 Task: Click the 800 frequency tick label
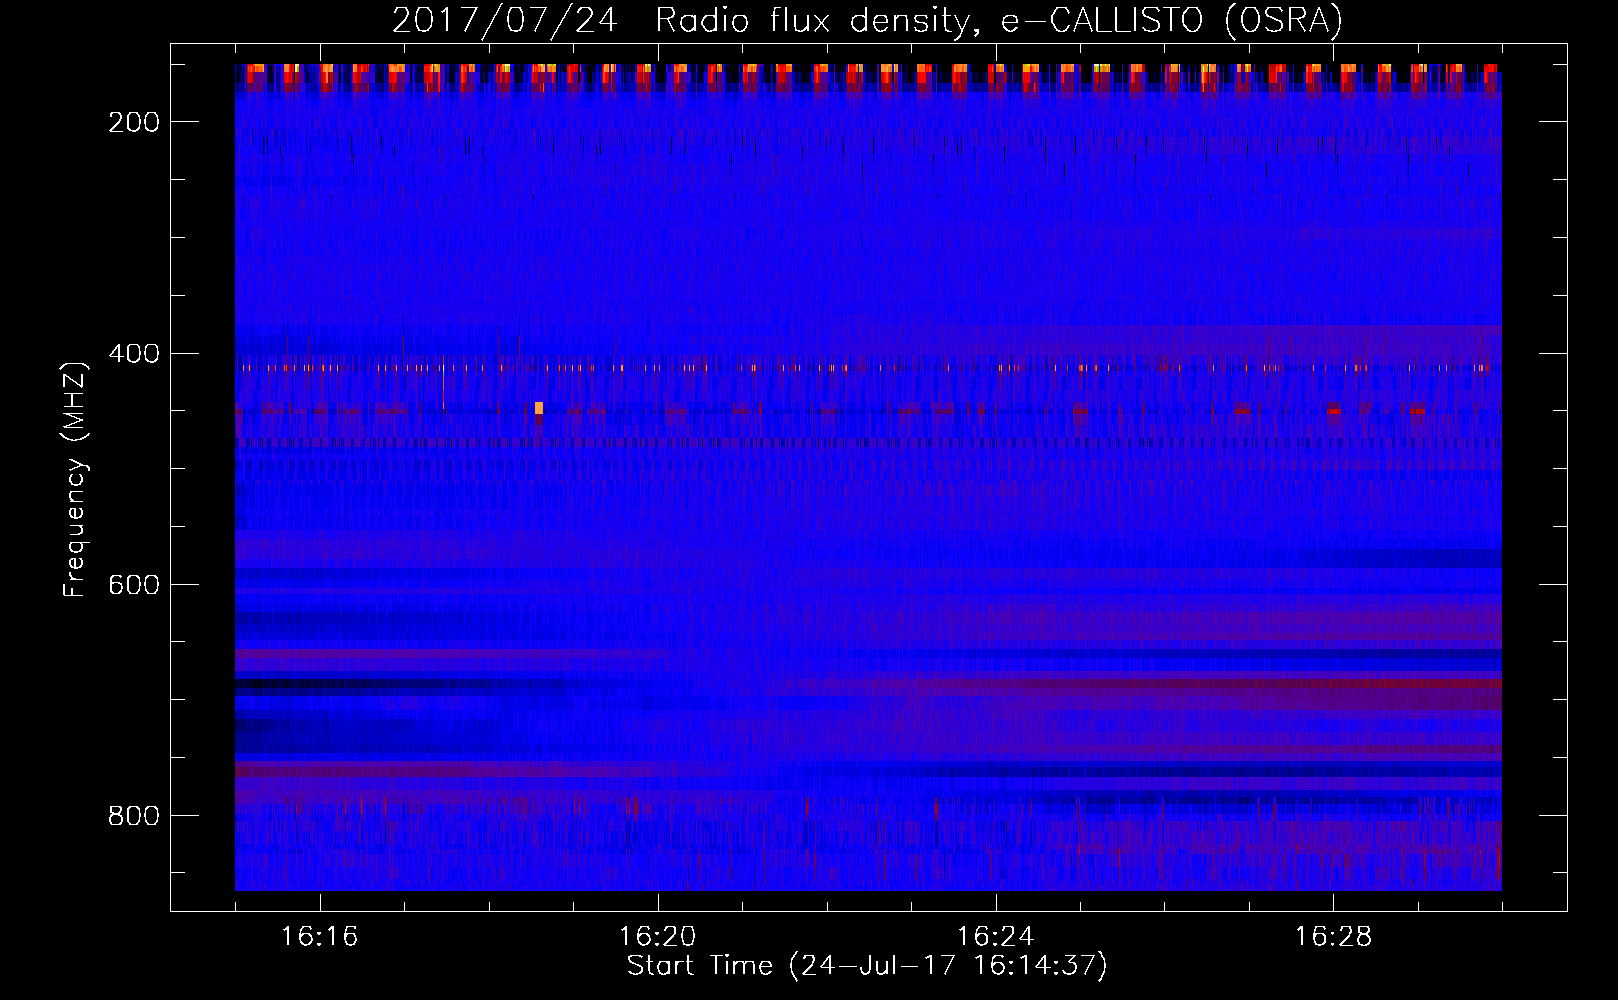(x=134, y=816)
